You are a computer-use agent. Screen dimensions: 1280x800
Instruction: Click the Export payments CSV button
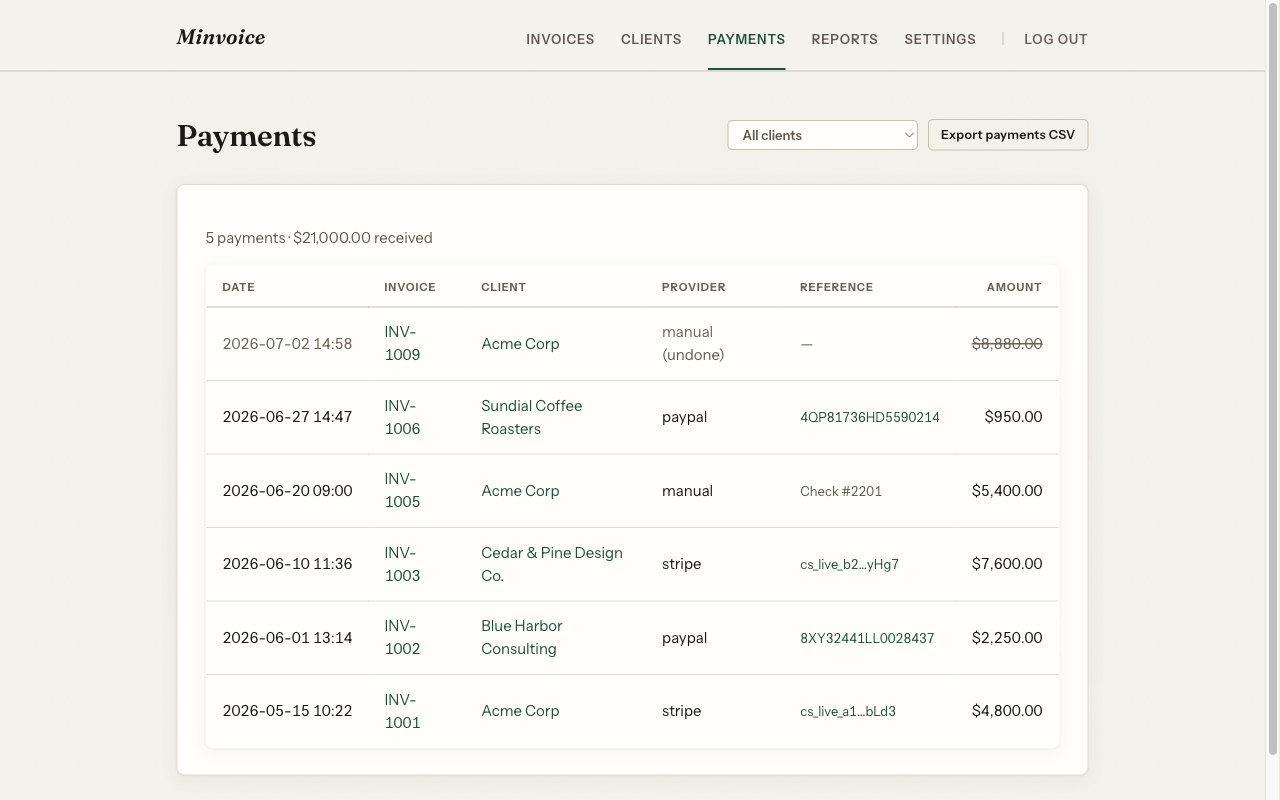pos(1008,135)
